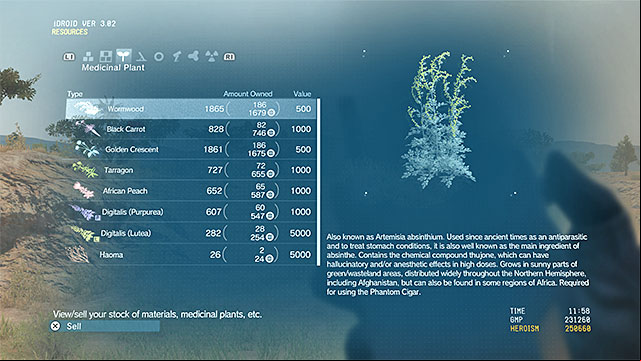Click the HEROISM value 250660
The width and height of the screenshot is (641, 361).
[578, 328]
